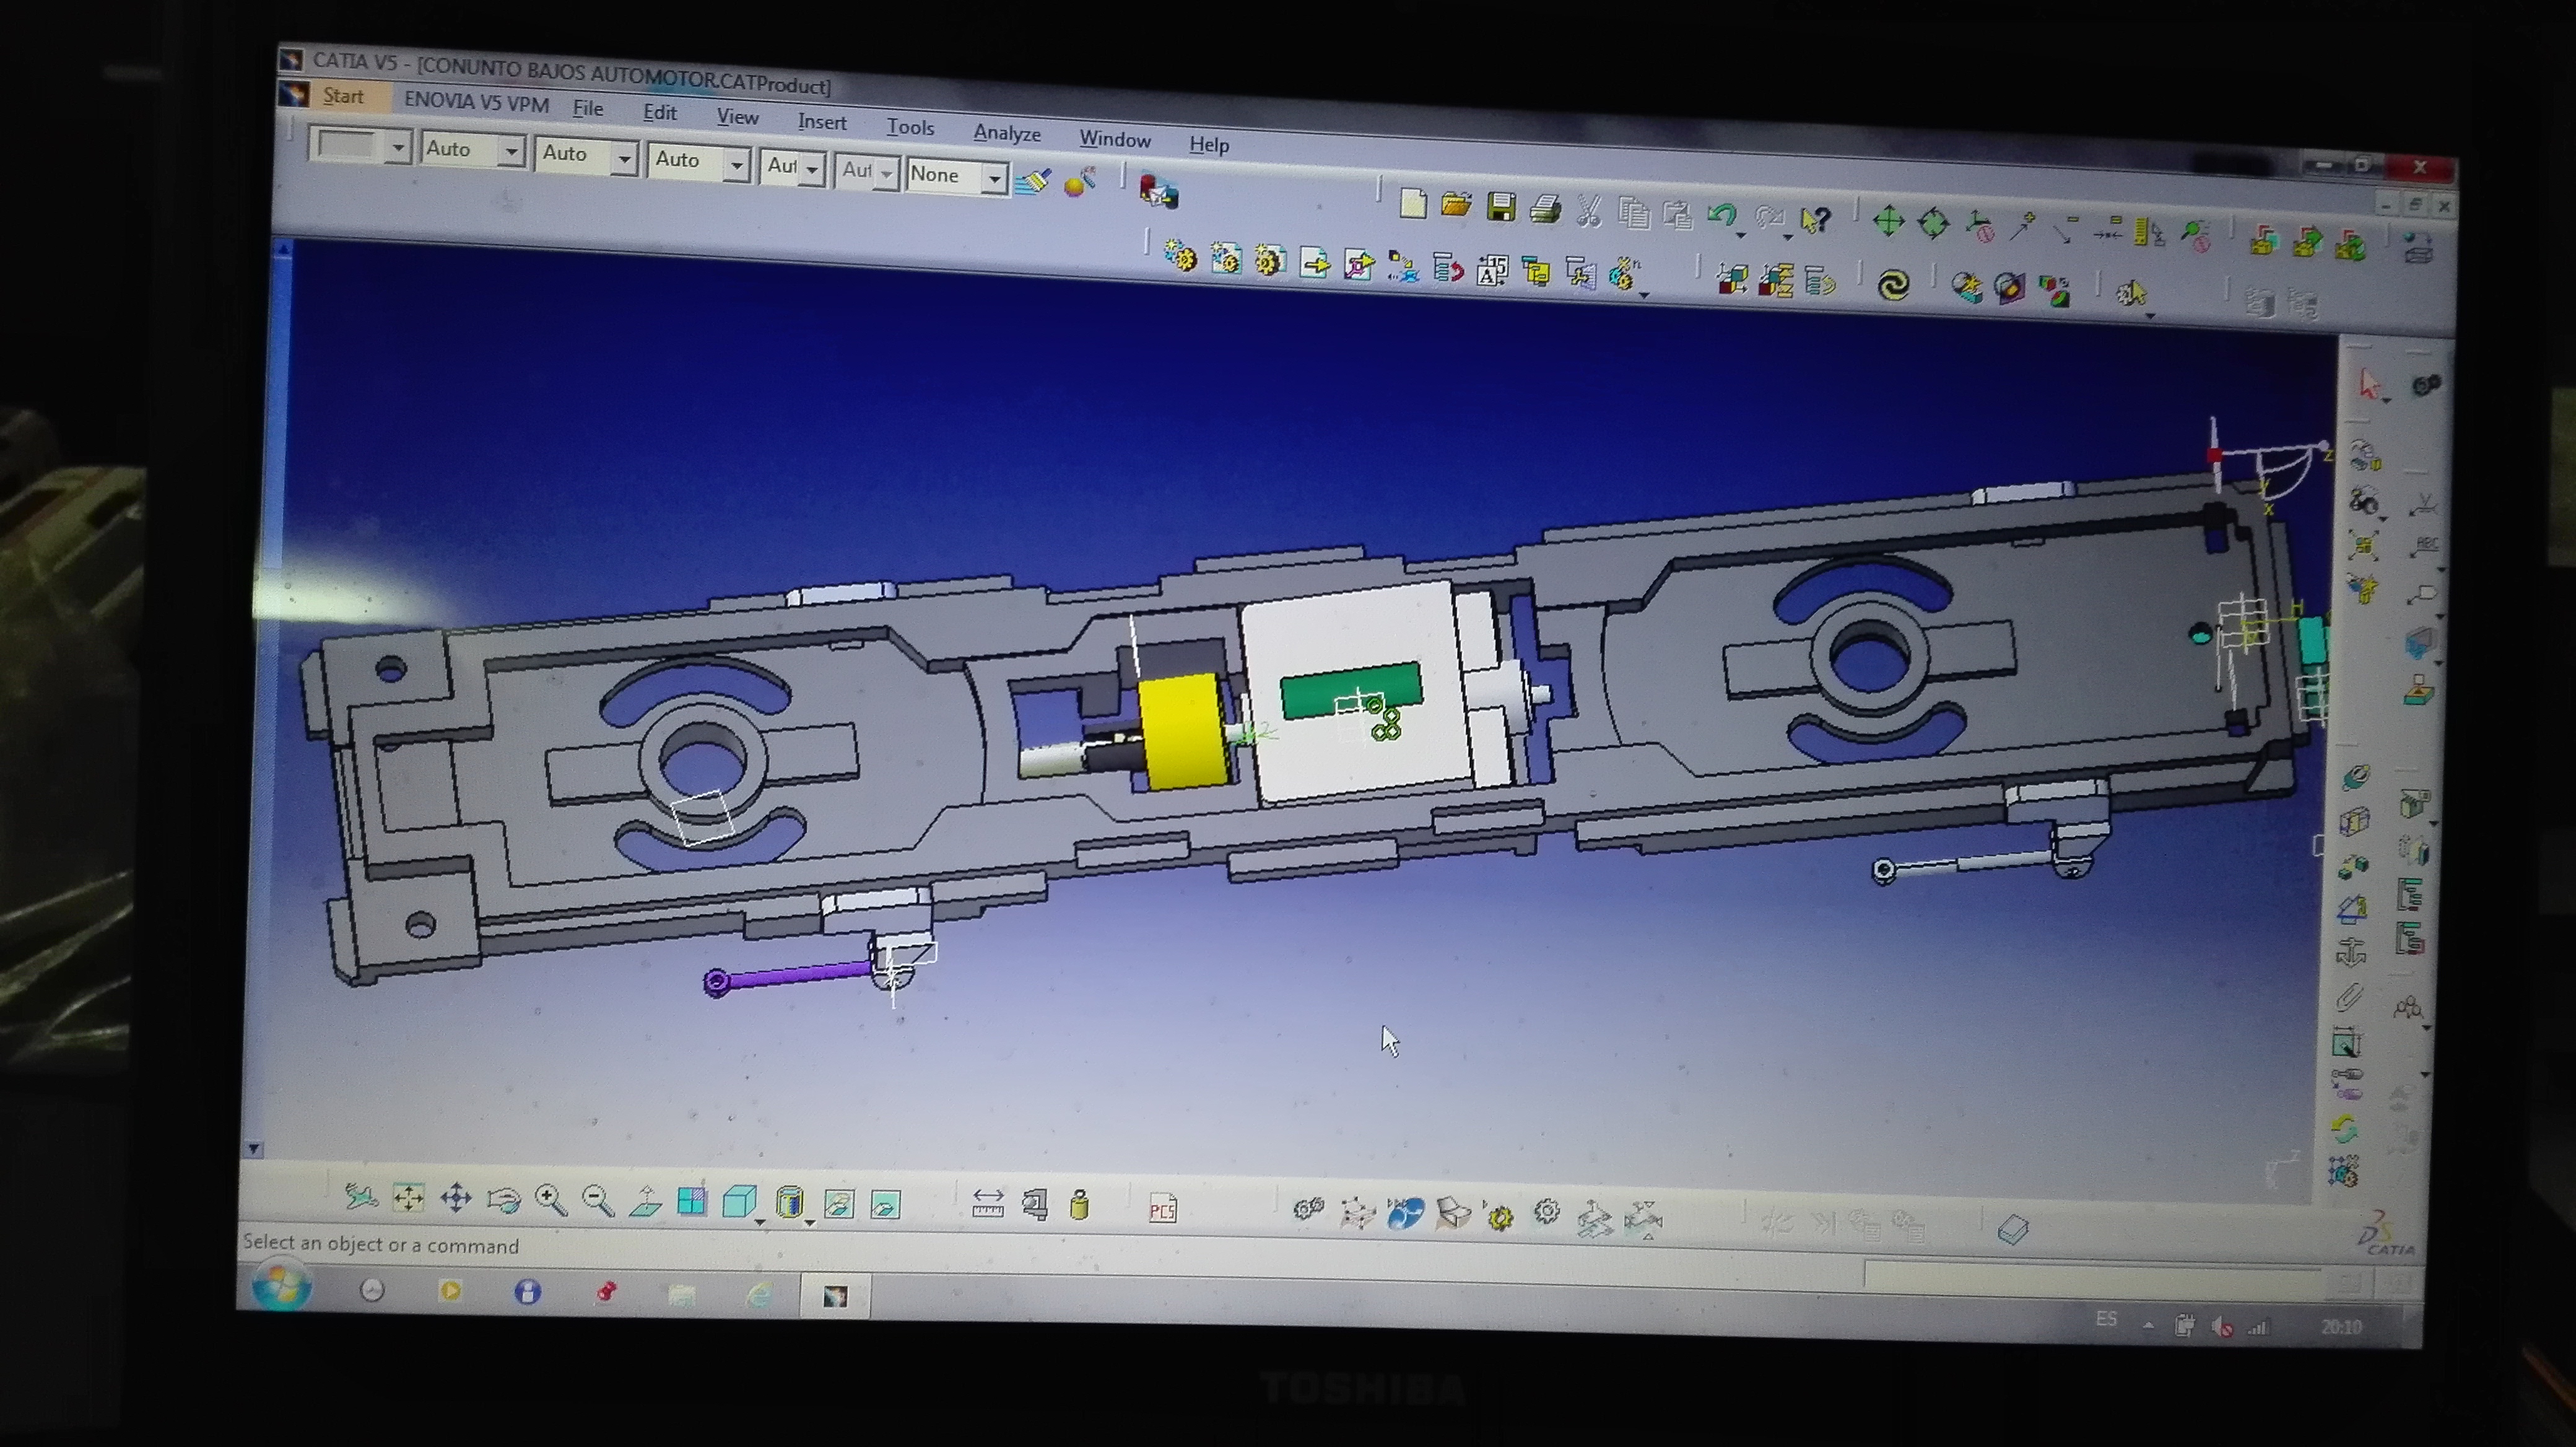The image size is (2576, 1447).
Task: Click the Normal View icon
Action: click(x=645, y=1201)
